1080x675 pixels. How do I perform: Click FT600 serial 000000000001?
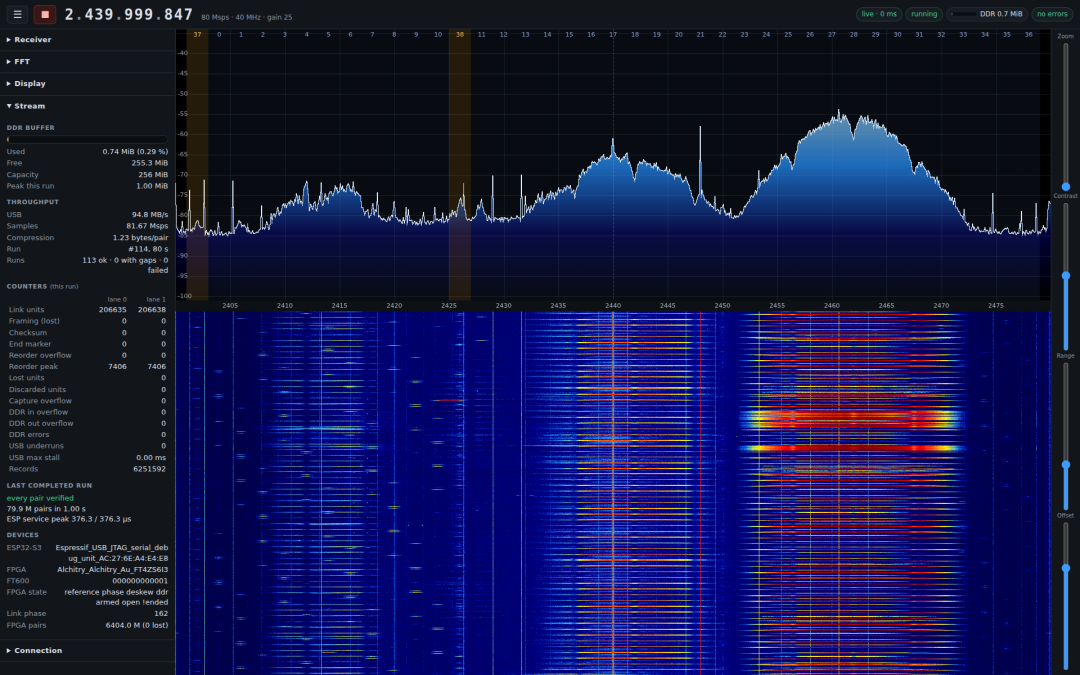coord(140,581)
